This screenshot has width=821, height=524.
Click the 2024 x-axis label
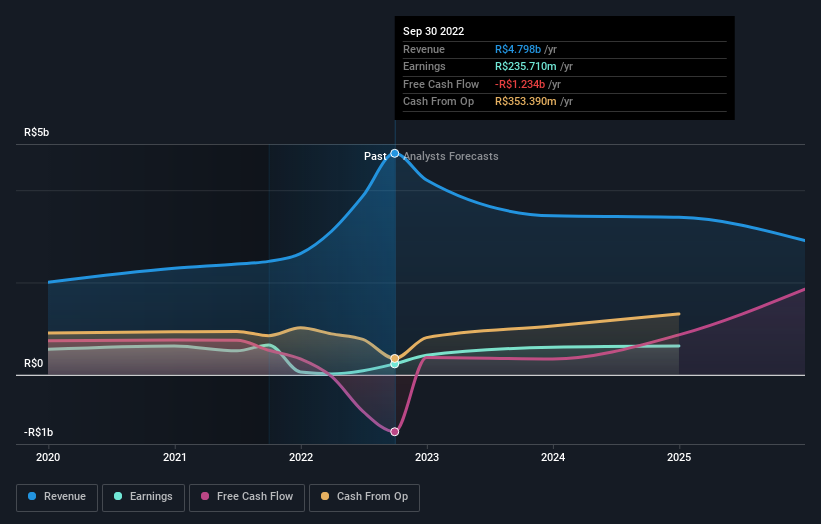coord(553,457)
